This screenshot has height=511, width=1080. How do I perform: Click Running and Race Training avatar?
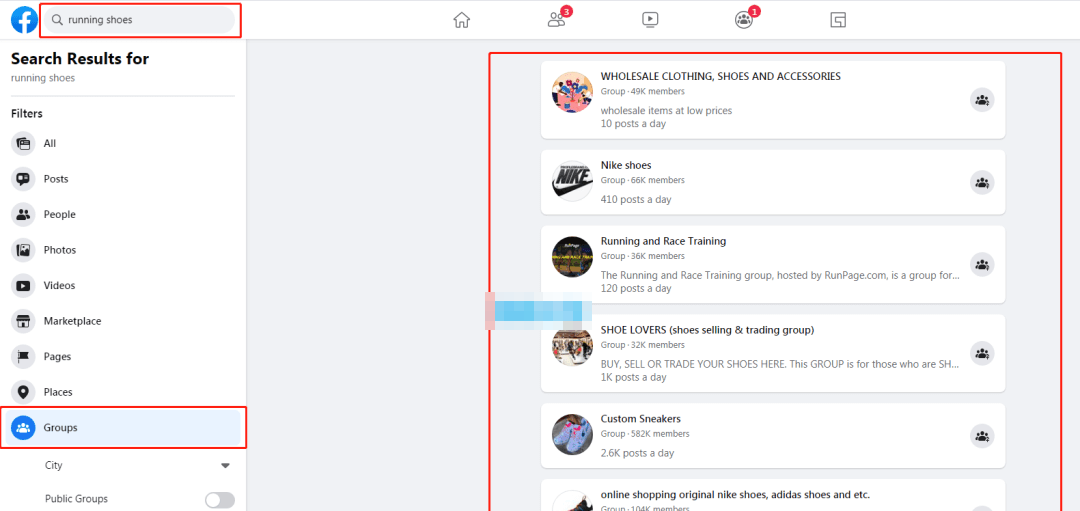pyautogui.click(x=572, y=257)
